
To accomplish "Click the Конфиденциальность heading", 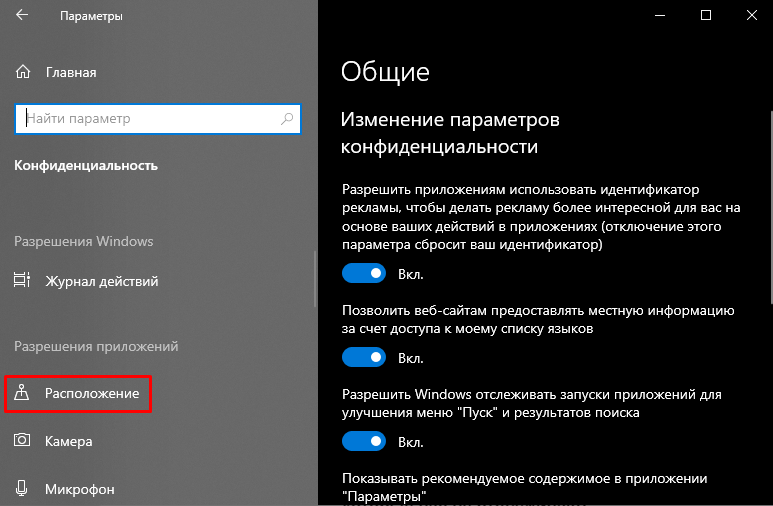I will 86,165.
